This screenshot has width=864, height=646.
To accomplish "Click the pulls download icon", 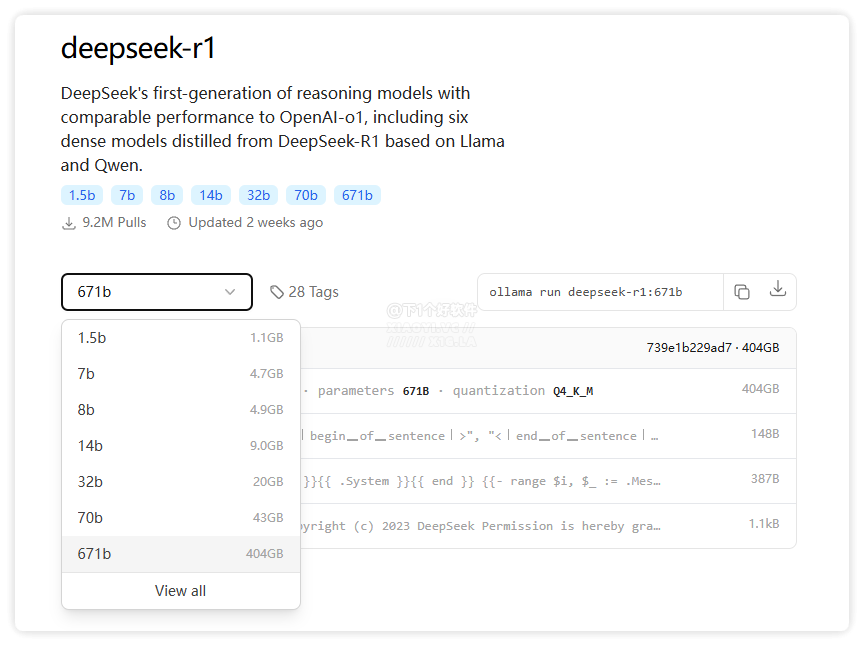I will [x=67, y=222].
